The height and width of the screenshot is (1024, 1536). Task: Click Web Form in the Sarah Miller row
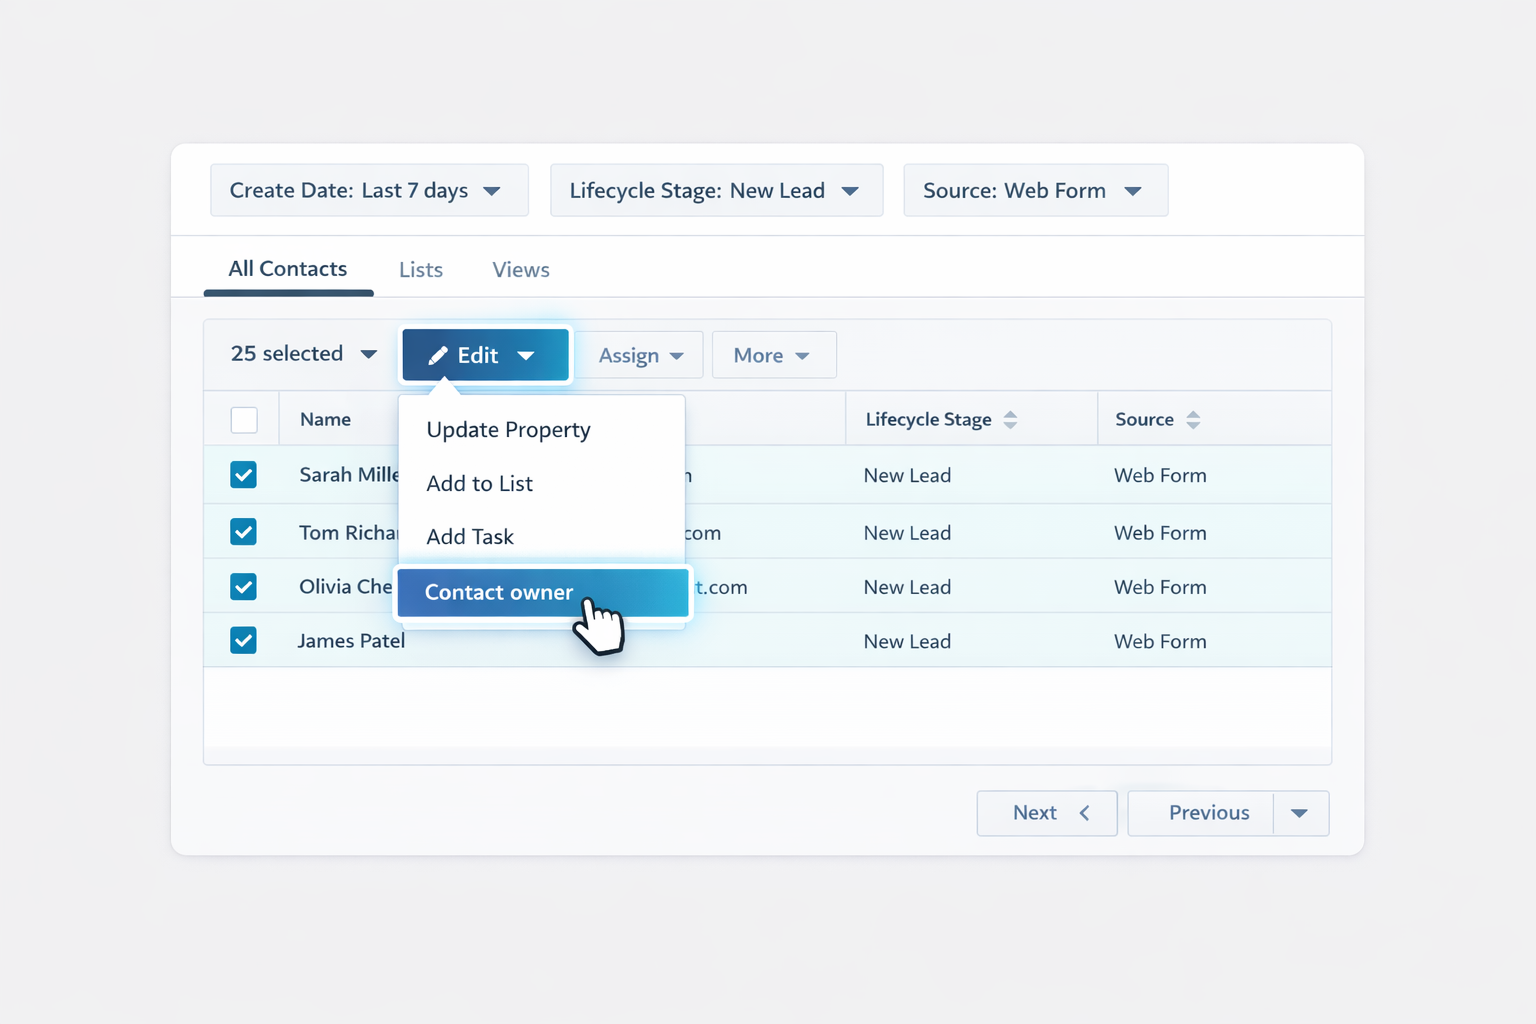[1161, 476]
